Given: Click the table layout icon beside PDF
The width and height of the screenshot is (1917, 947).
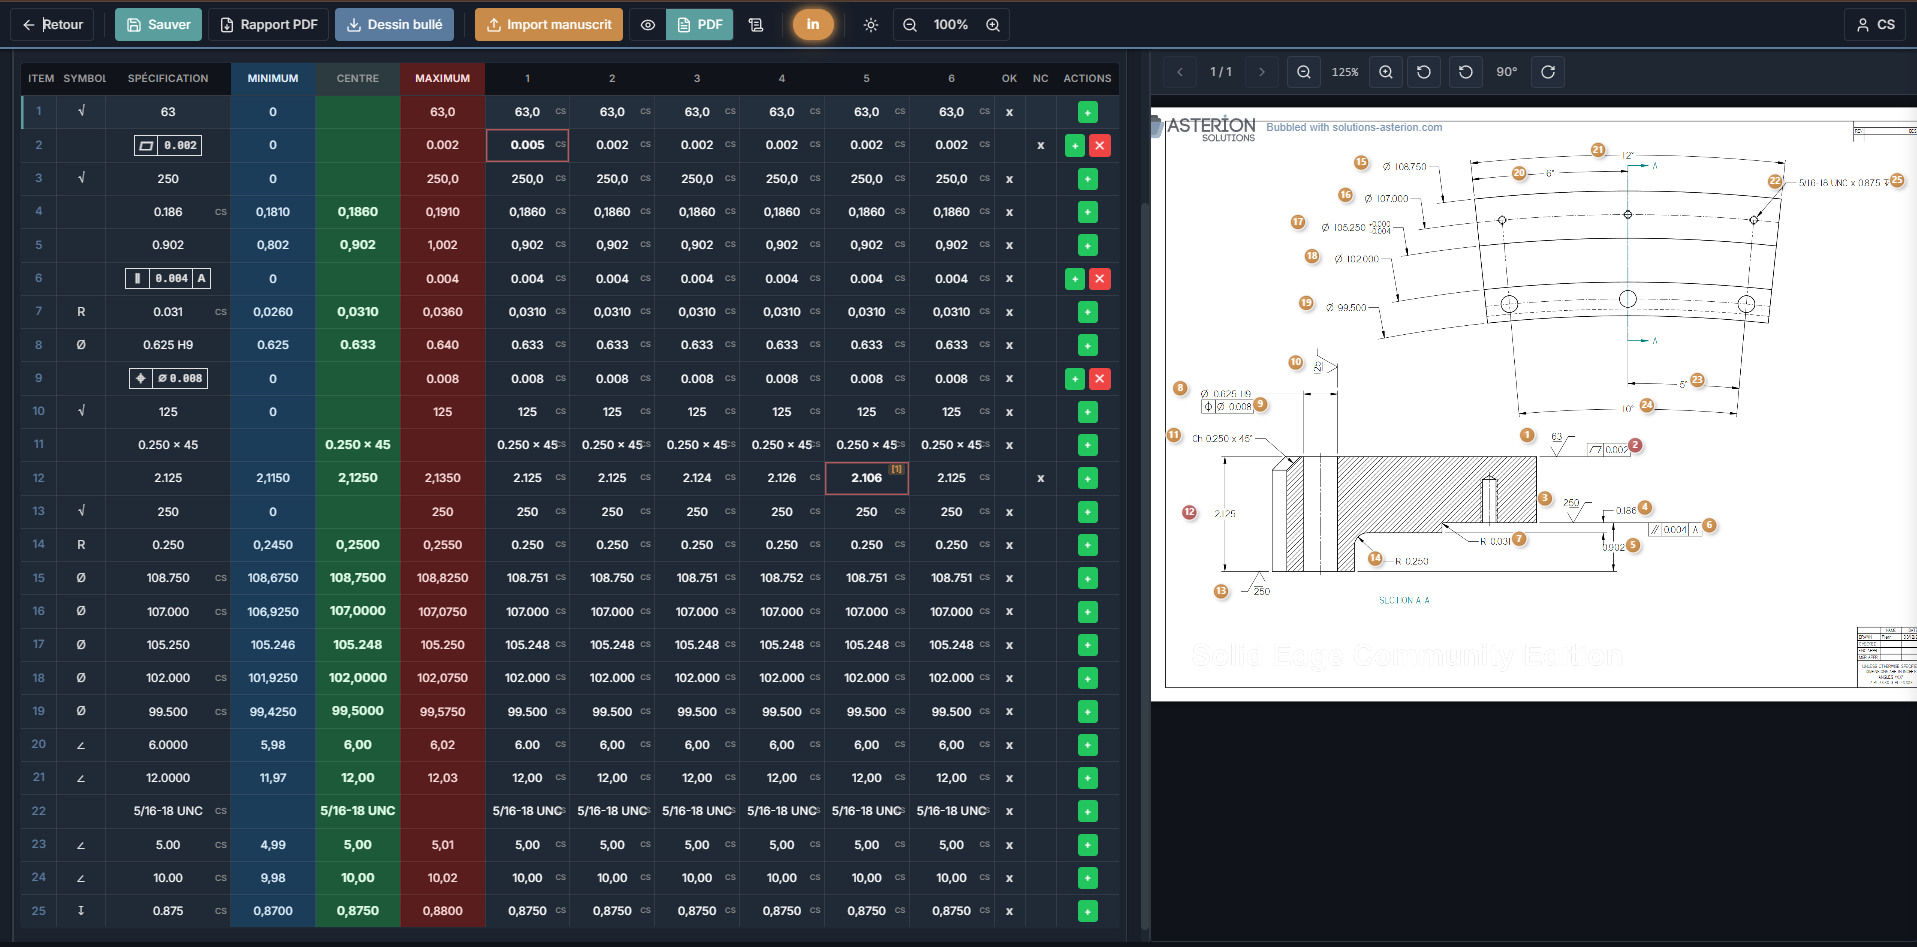Looking at the screenshot, I should click(756, 25).
